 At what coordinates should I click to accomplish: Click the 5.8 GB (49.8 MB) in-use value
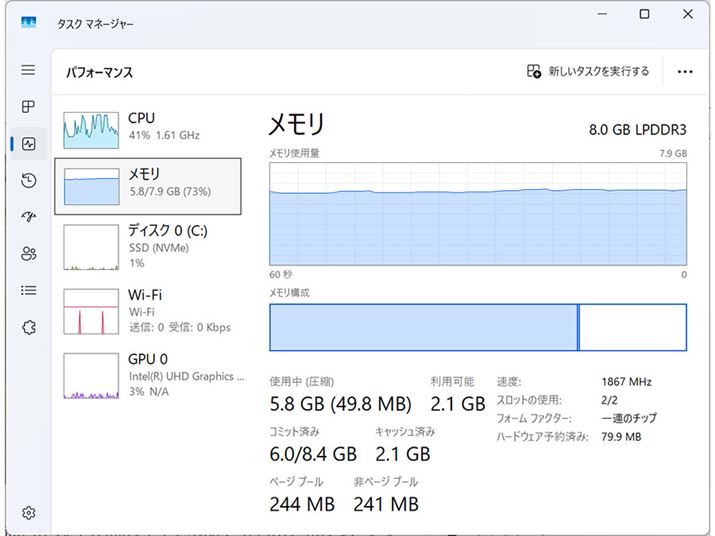(x=341, y=404)
